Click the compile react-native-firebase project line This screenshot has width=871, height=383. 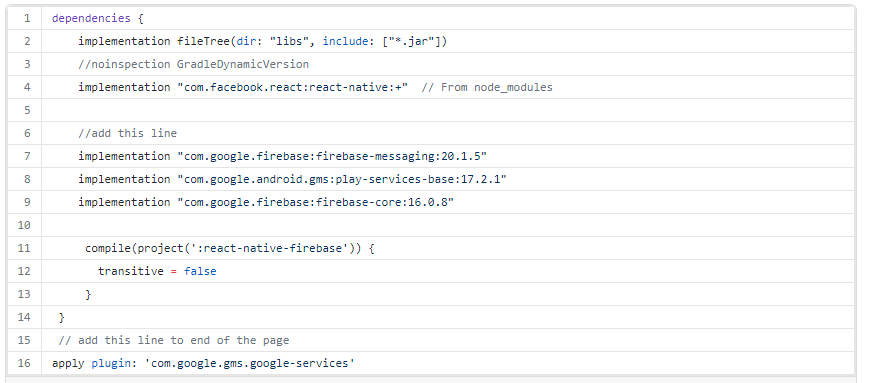230,248
